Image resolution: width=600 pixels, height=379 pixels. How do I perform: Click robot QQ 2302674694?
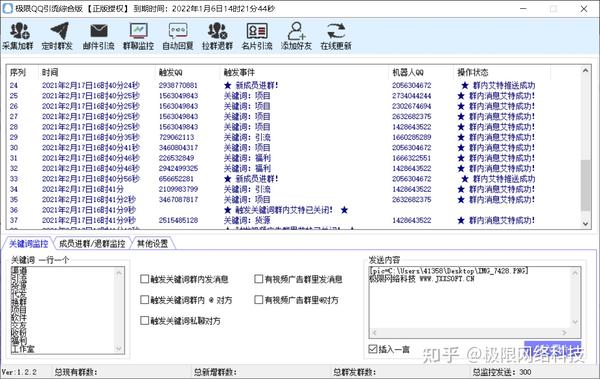411,106
